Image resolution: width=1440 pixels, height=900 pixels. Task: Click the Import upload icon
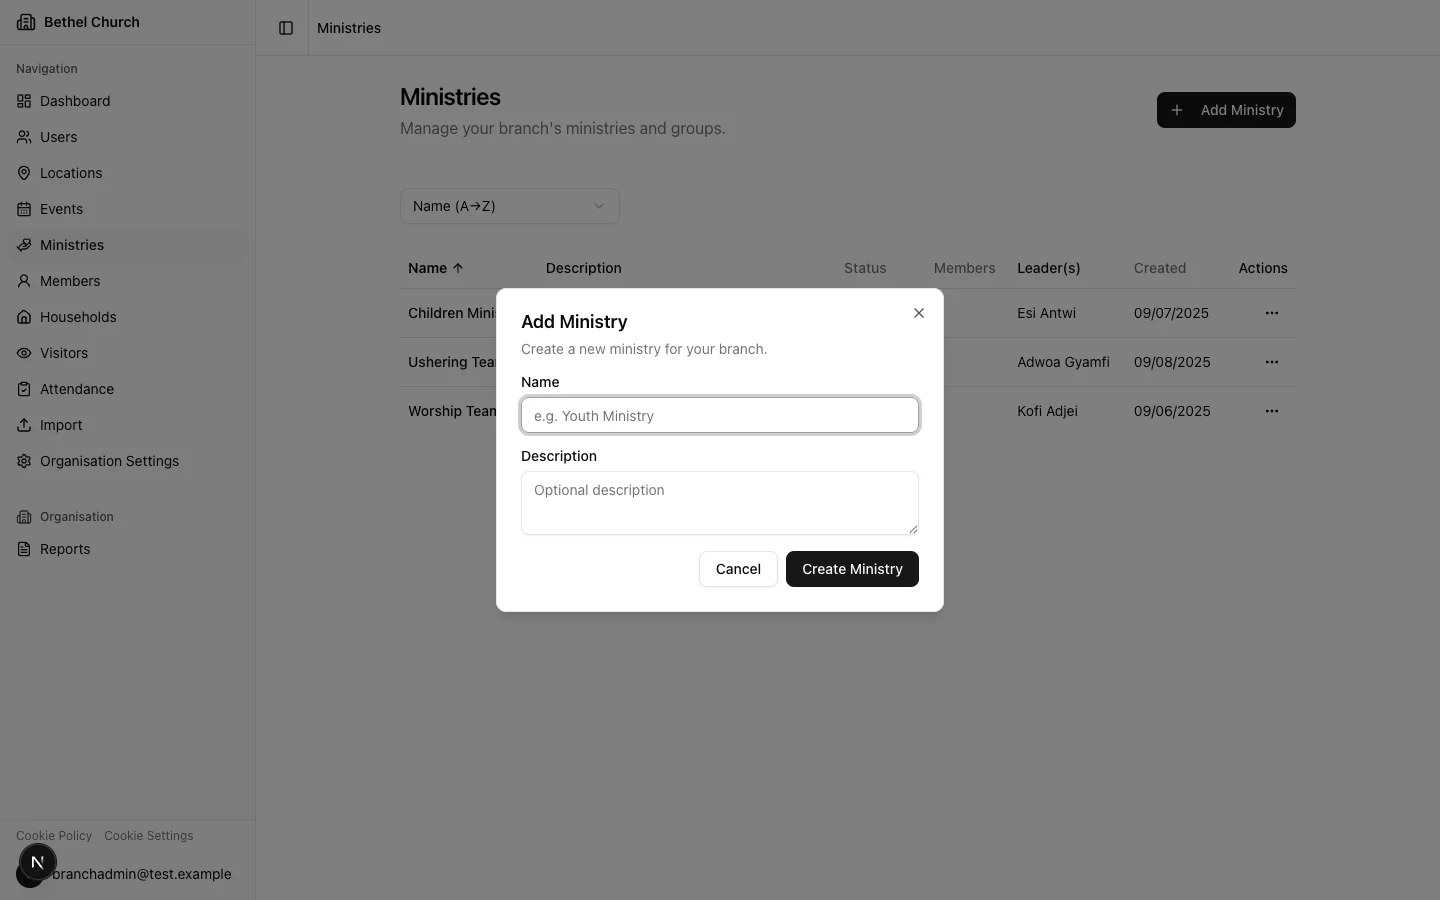pos(24,425)
